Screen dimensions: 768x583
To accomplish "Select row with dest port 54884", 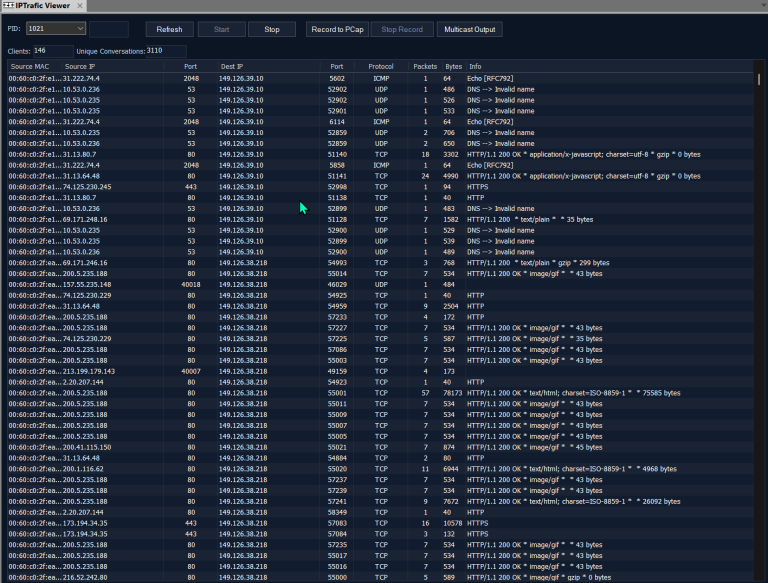I will [x=380, y=458].
